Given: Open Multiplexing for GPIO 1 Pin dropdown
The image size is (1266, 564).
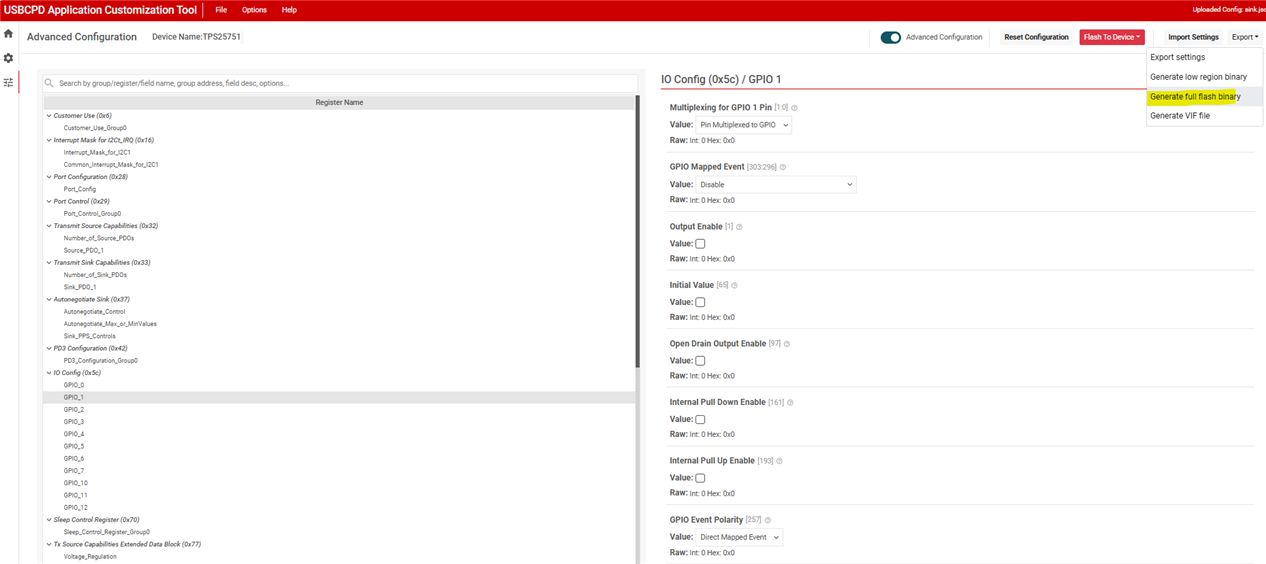Looking at the screenshot, I should [743, 125].
